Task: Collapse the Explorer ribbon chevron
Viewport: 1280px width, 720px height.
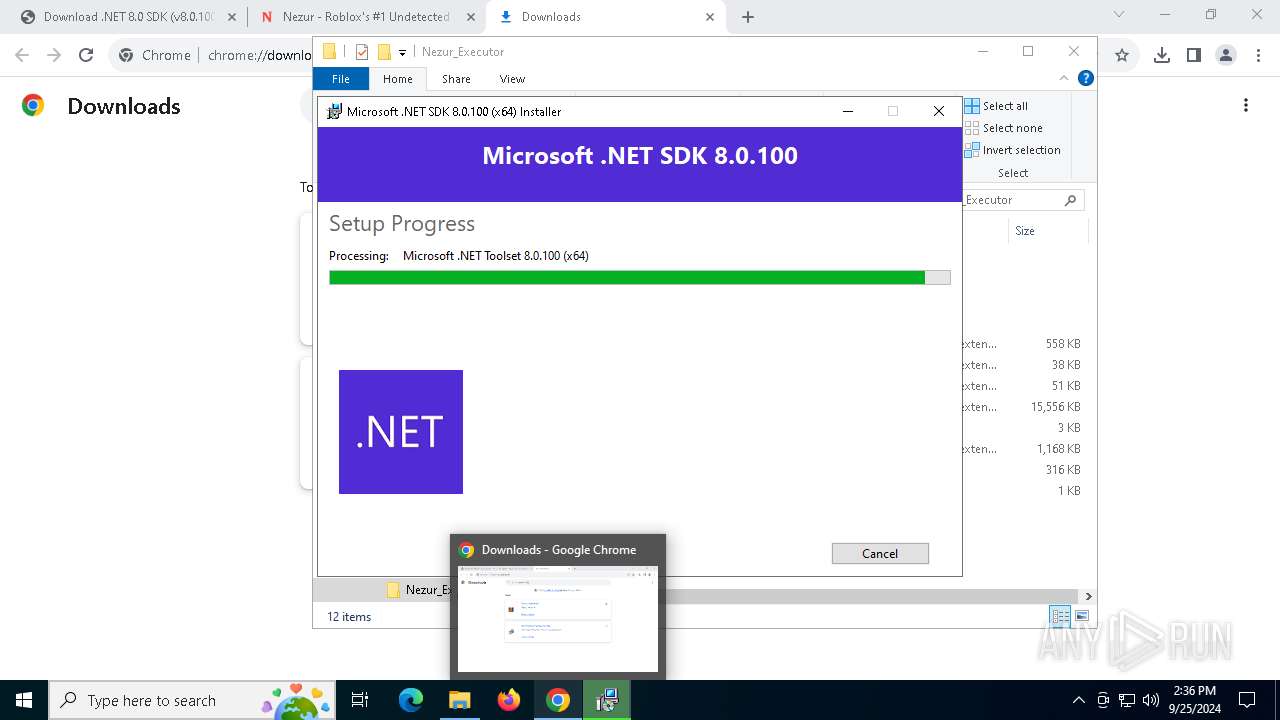Action: click(1064, 78)
